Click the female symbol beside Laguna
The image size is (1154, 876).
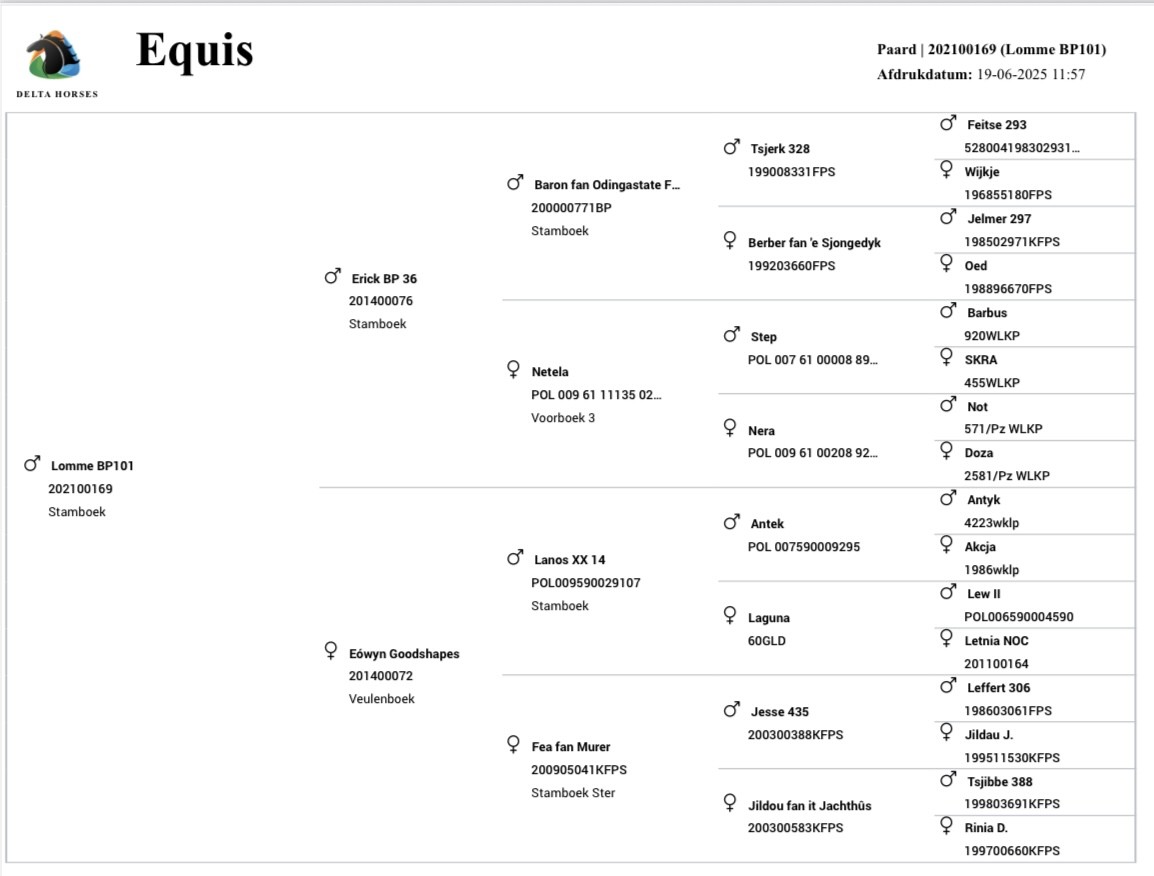pyautogui.click(x=731, y=616)
